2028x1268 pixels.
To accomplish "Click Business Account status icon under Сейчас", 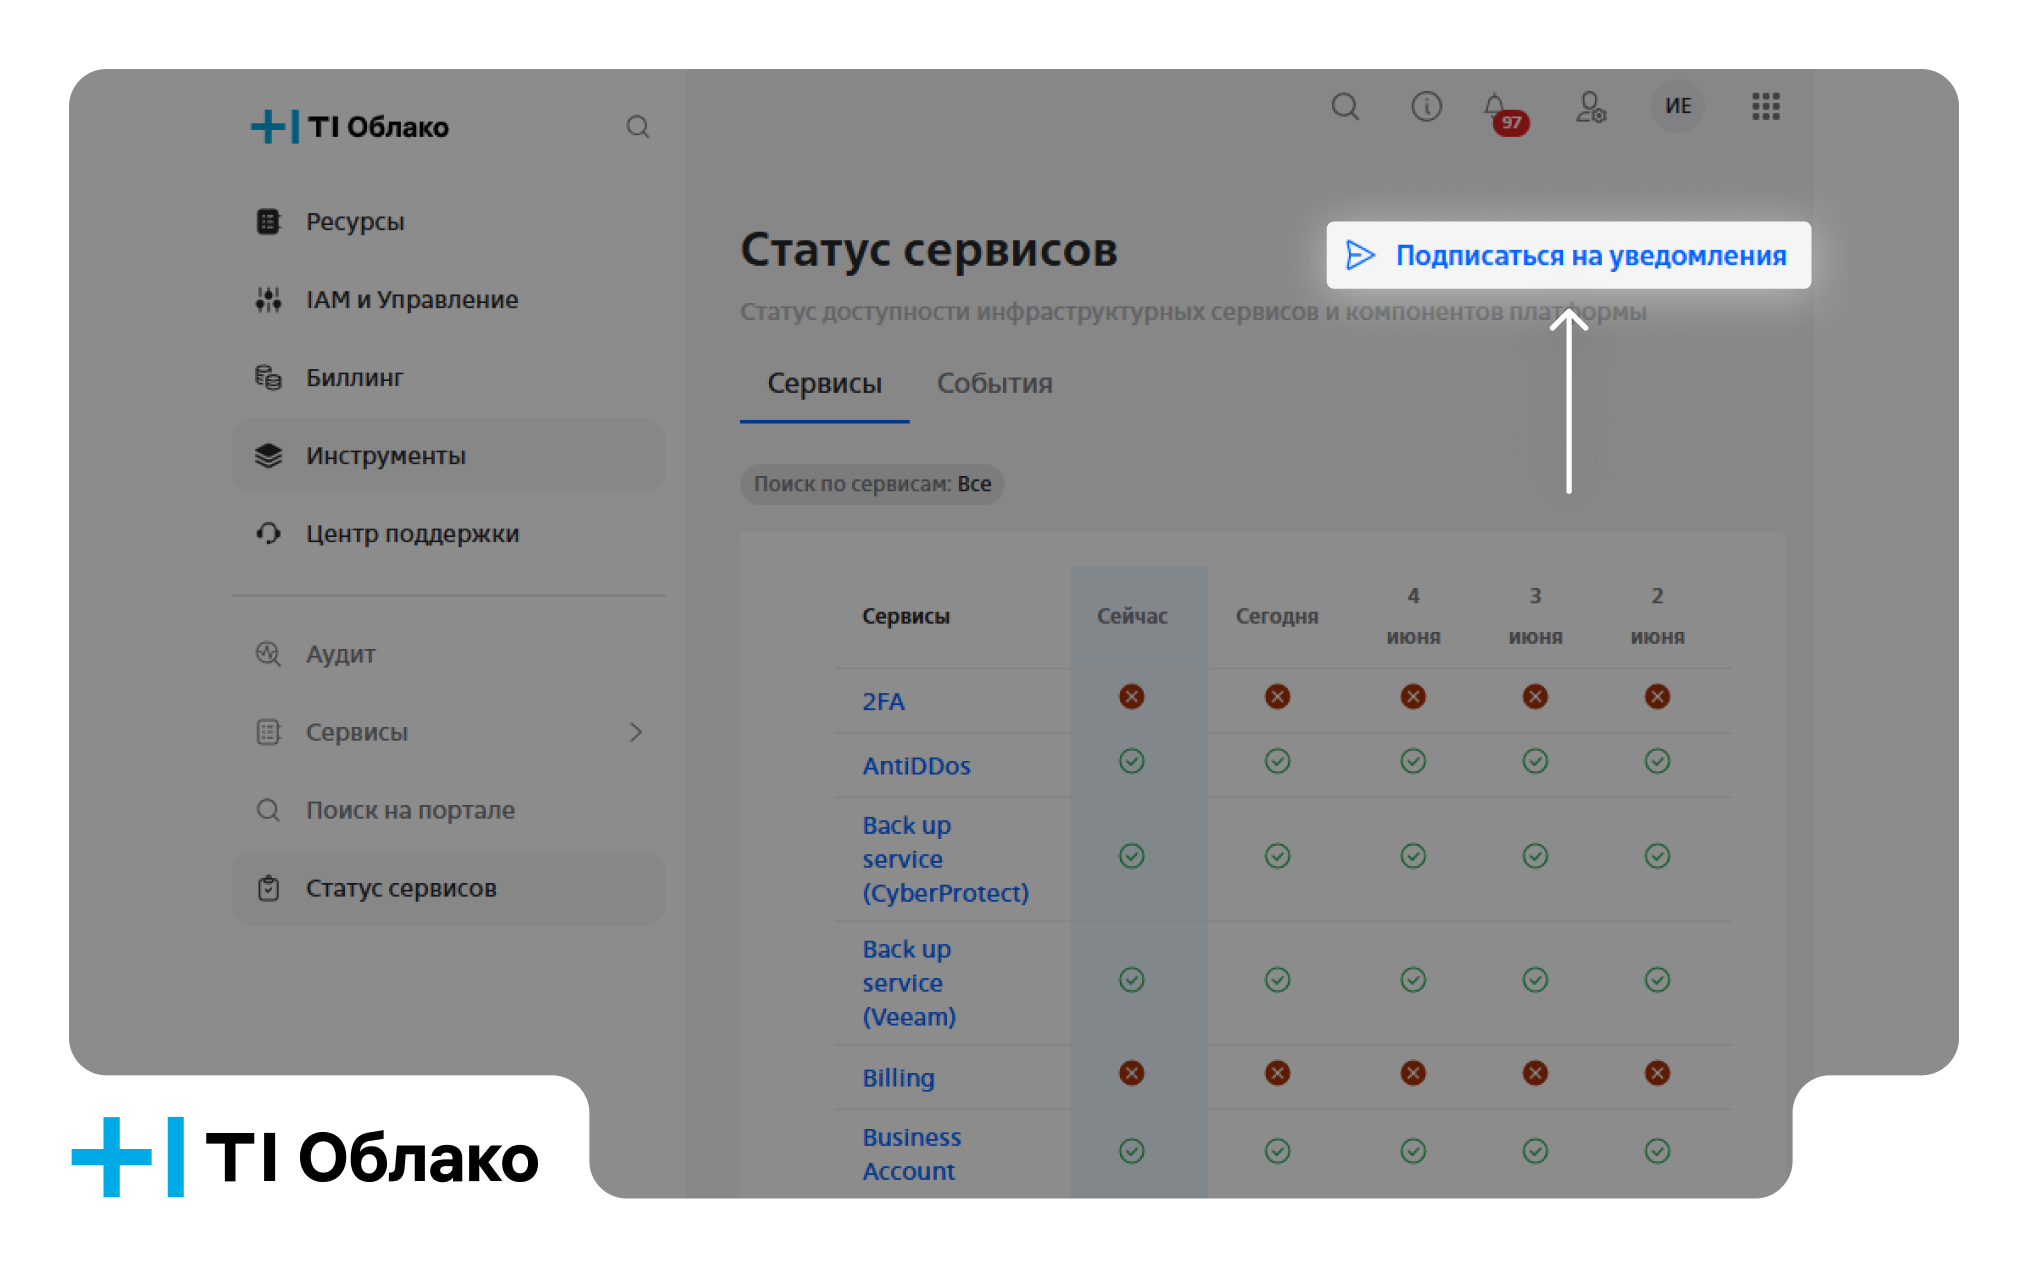I will [1132, 1151].
